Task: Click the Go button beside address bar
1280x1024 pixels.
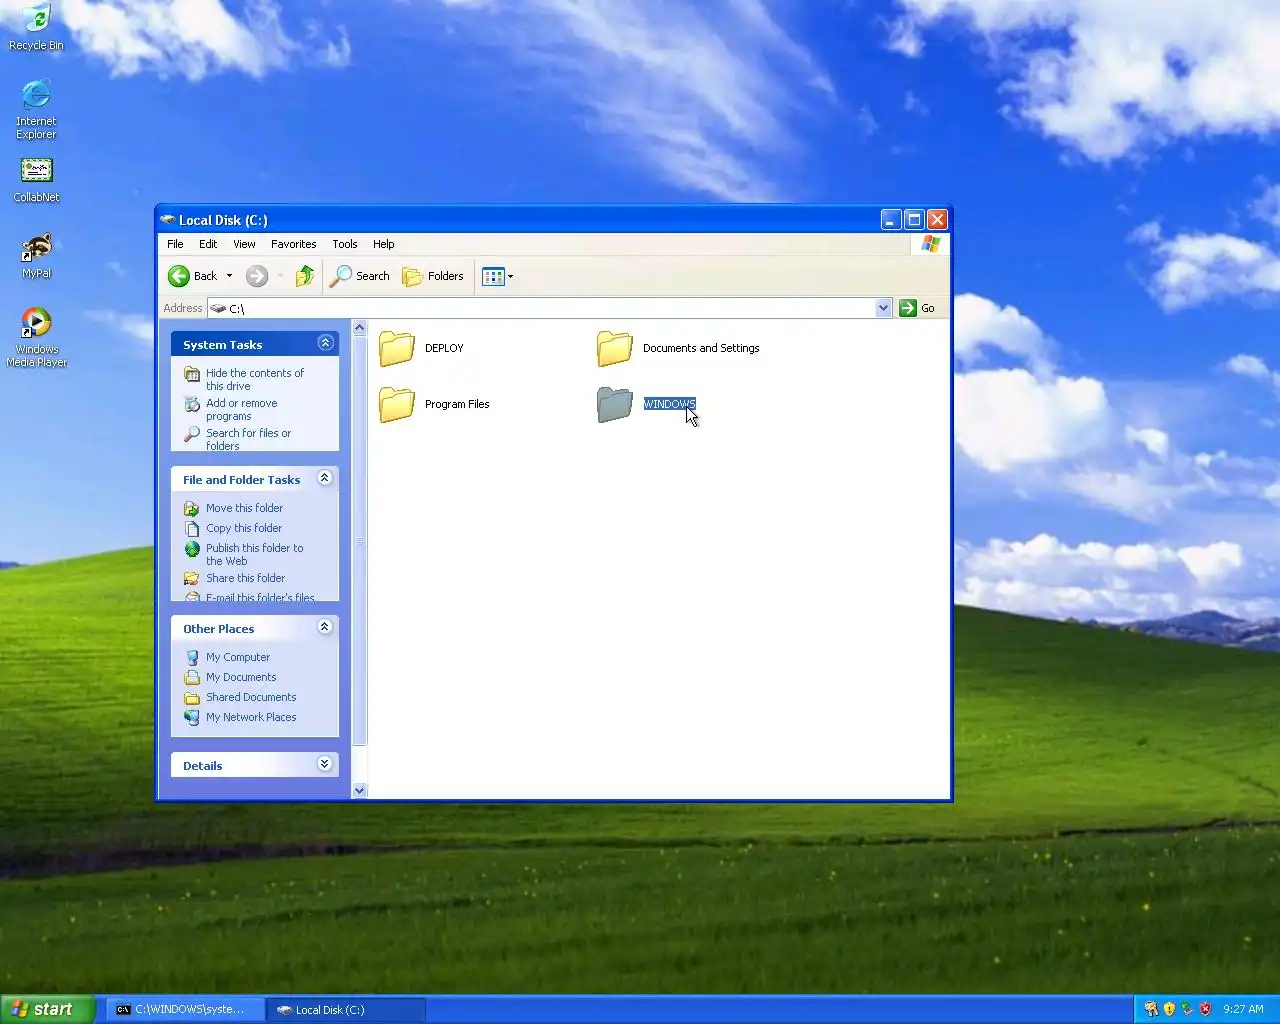Action: point(918,308)
